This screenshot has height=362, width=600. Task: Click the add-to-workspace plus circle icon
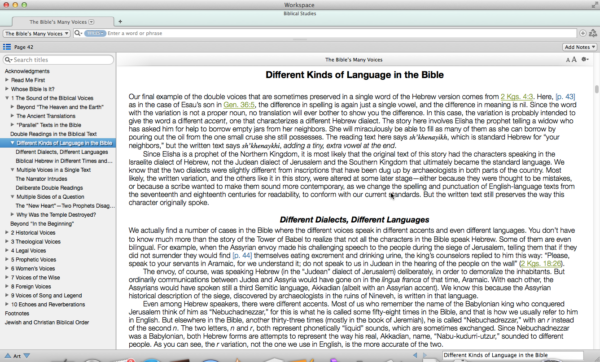(582, 33)
